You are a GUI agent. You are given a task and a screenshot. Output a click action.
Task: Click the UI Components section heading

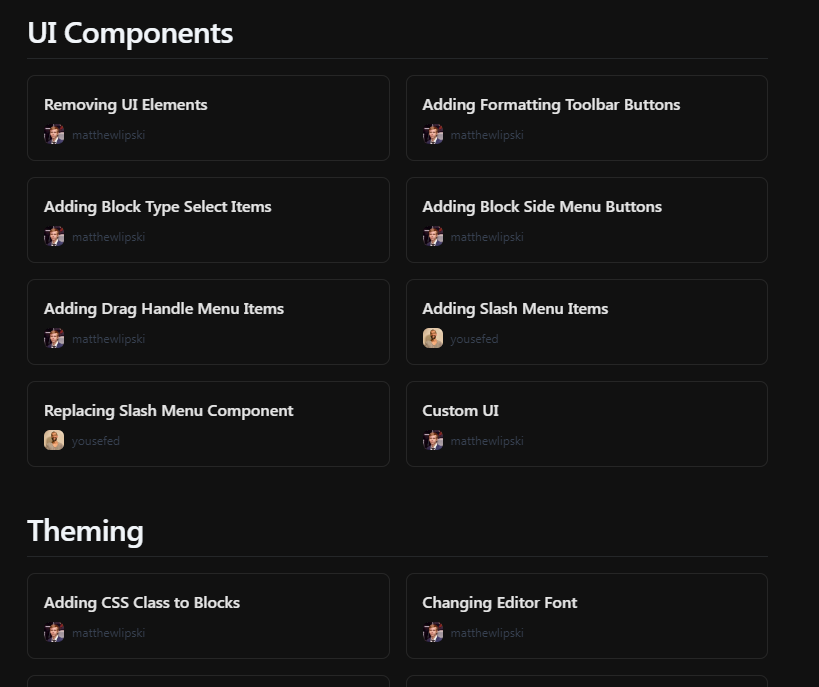coord(130,33)
